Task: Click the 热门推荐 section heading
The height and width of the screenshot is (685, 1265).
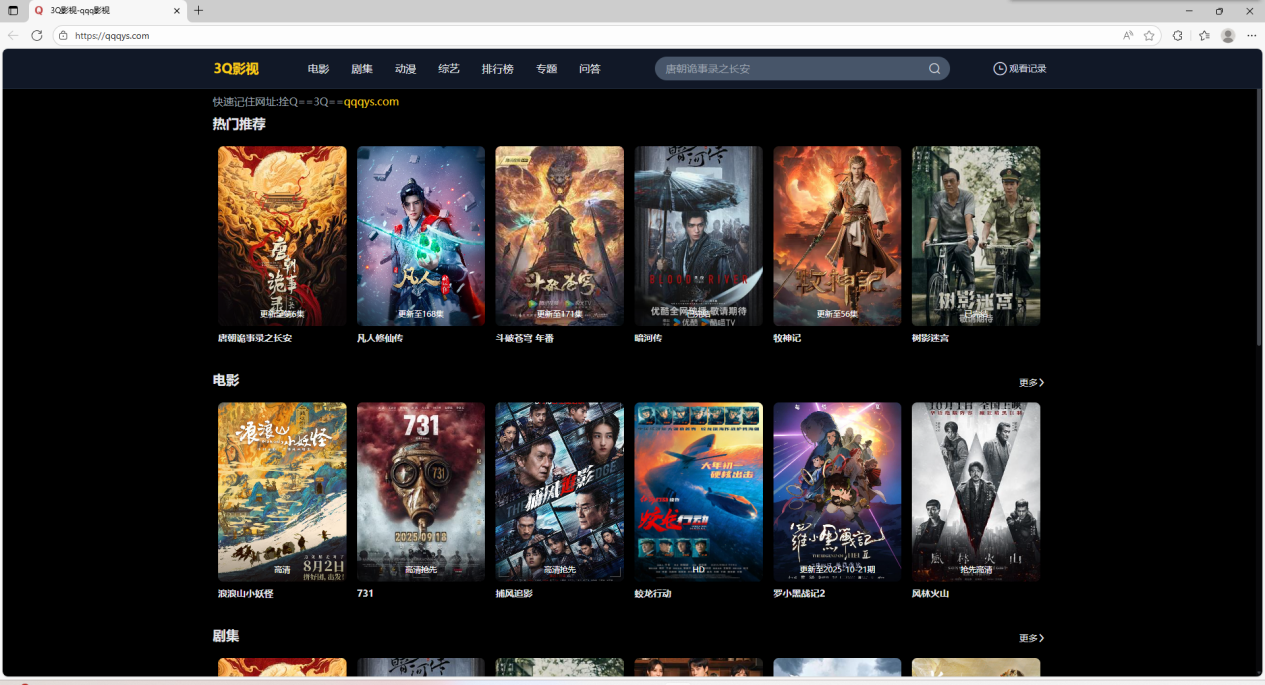Action: click(239, 124)
